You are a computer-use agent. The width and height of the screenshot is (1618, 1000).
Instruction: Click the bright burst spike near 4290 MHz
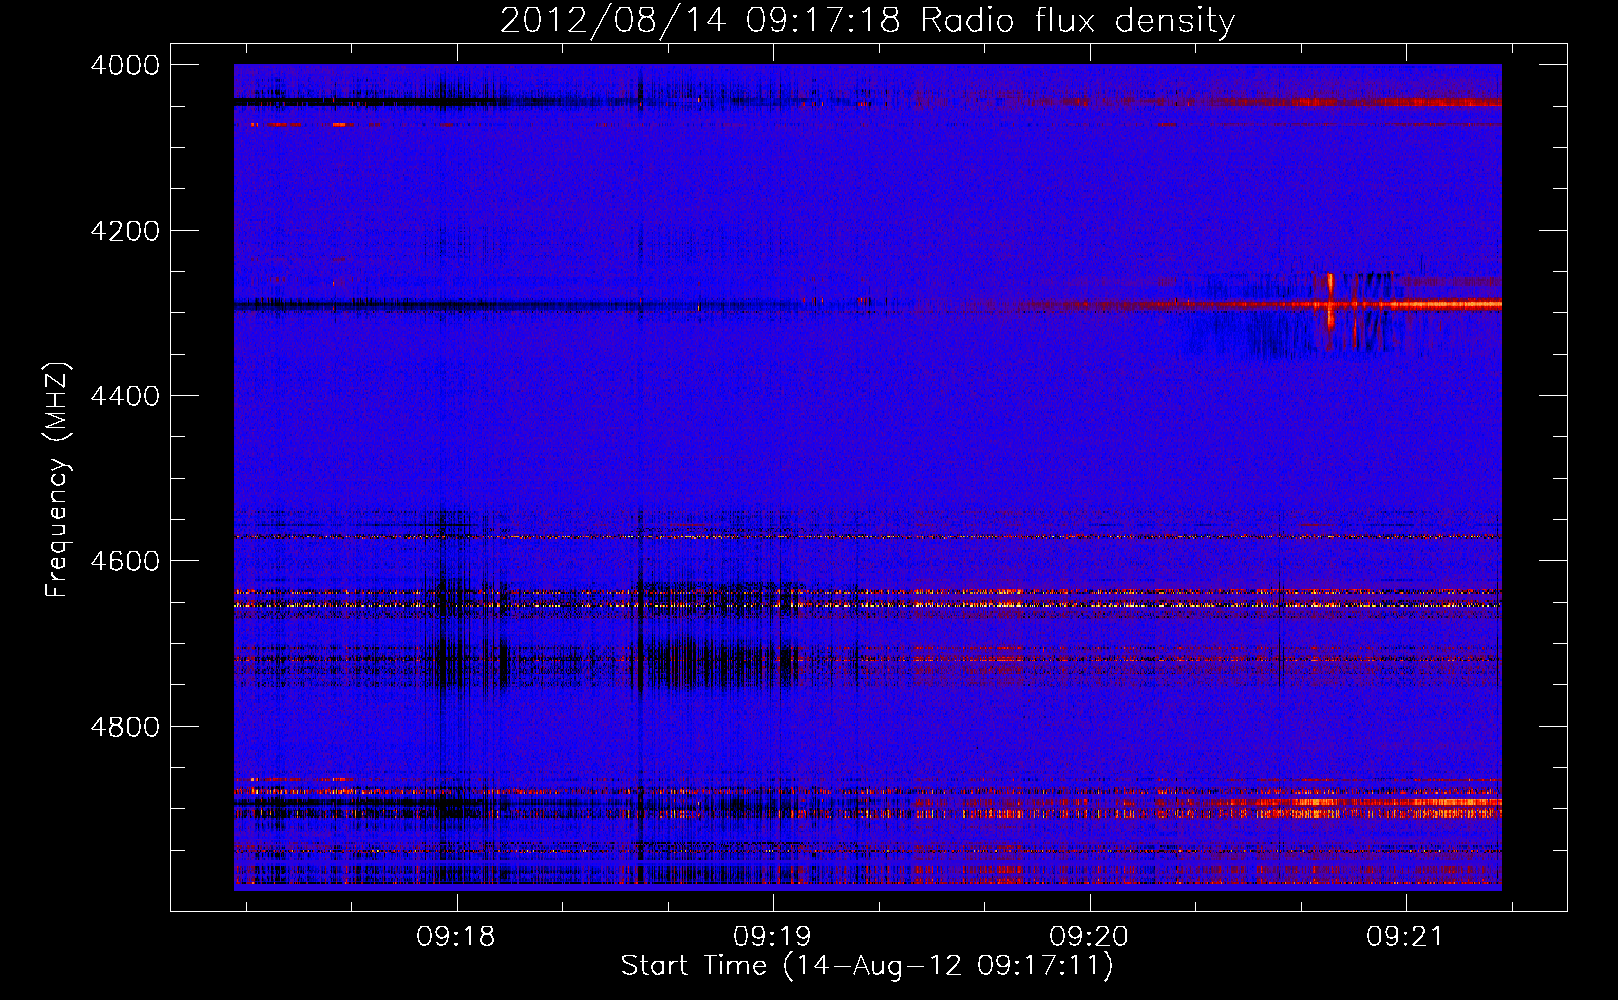click(1330, 301)
